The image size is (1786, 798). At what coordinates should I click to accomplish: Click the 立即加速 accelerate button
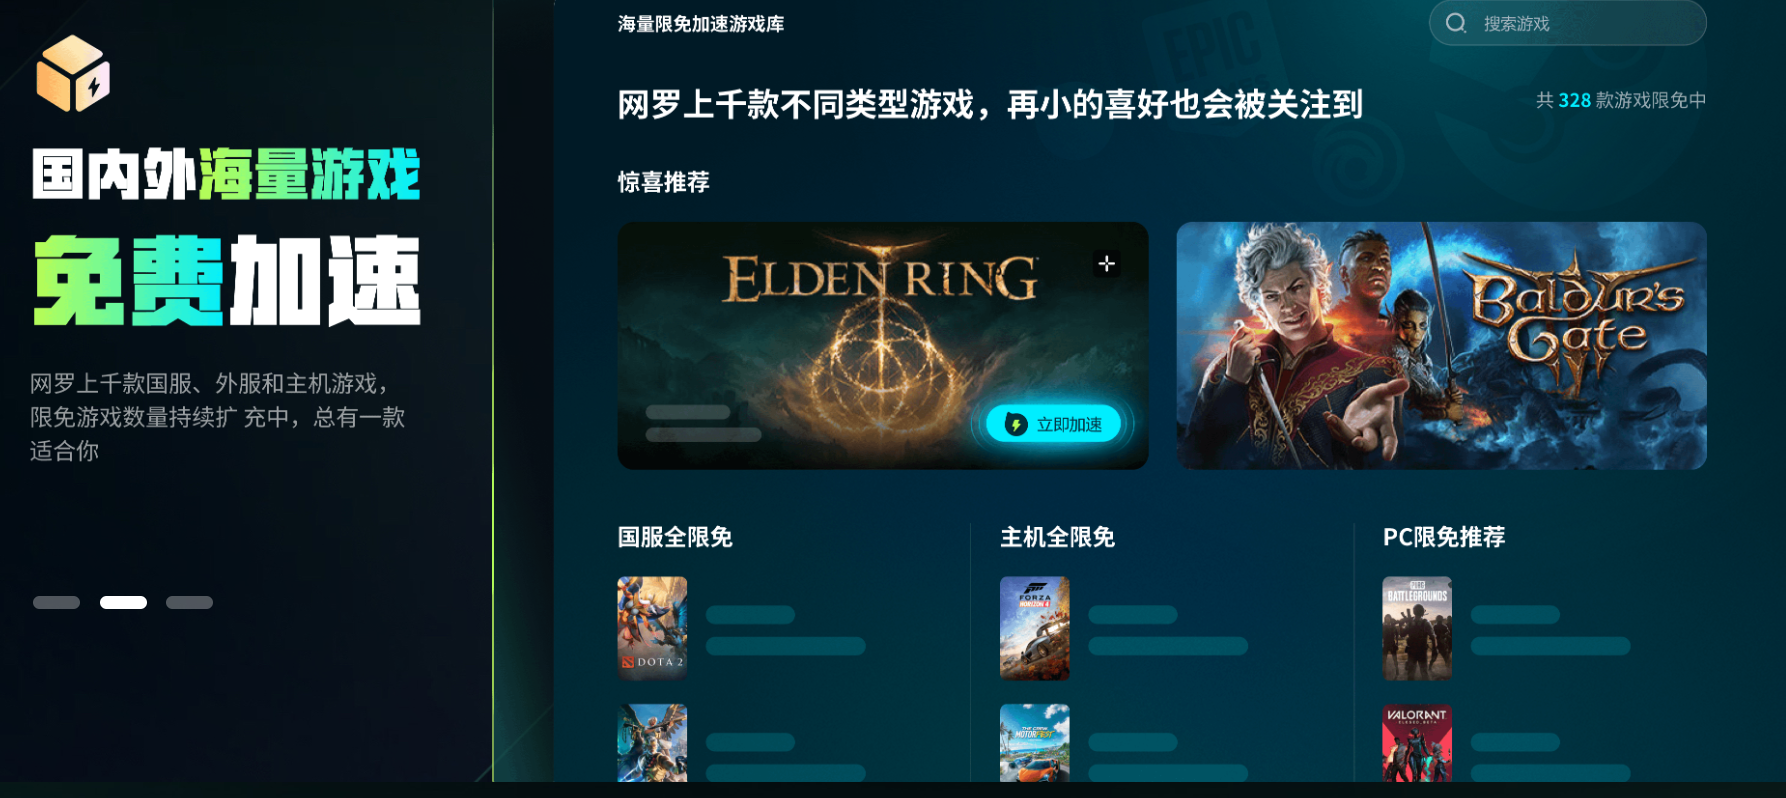pos(1053,424)
